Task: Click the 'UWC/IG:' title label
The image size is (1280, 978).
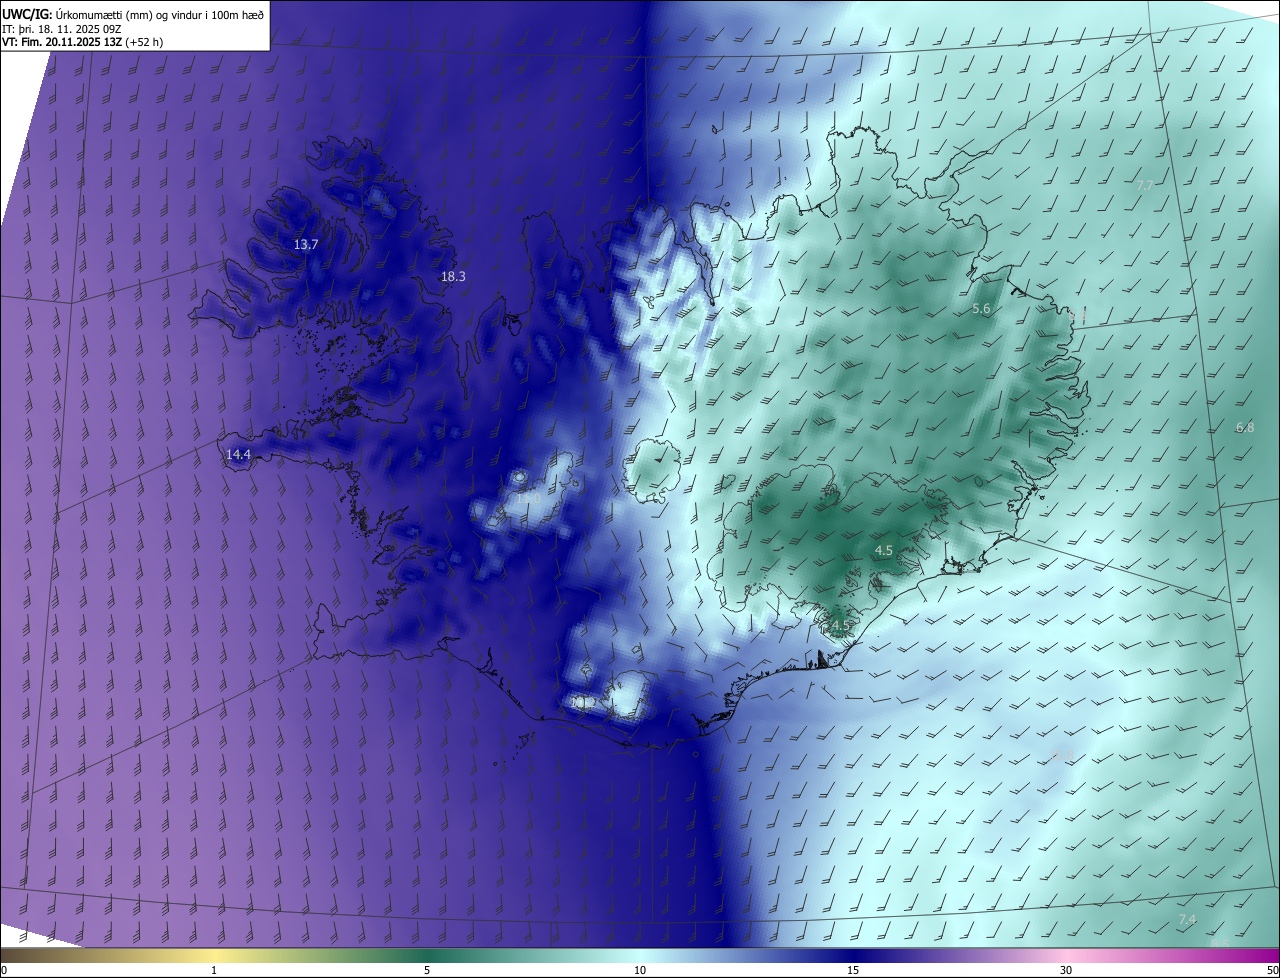Action: [27, 14]
